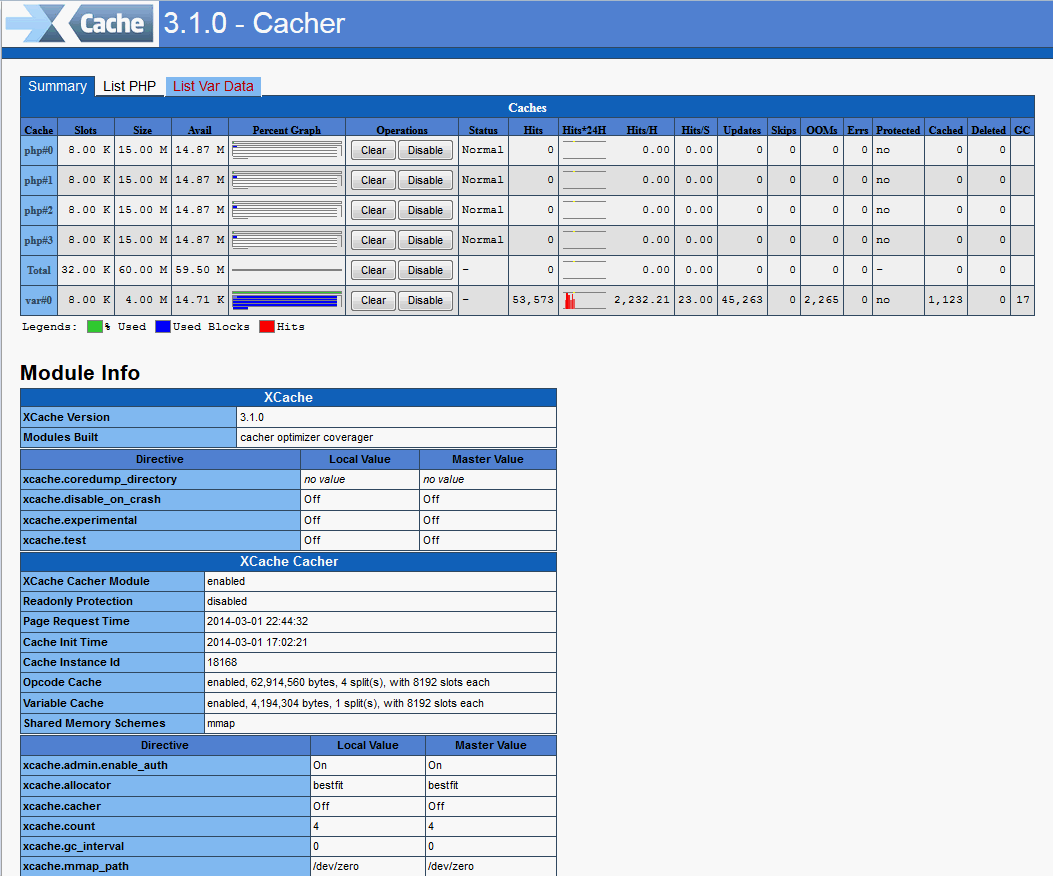
Task: Click the xcache.experimental directive
Action: tap(79, 520)
